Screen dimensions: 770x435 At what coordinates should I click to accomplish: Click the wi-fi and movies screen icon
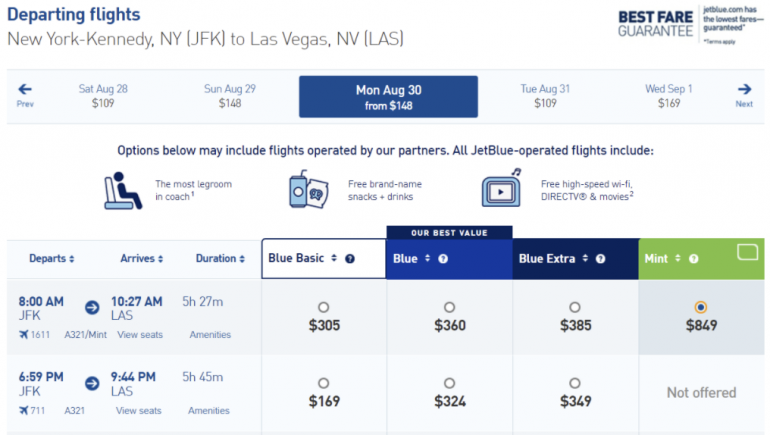click(501, 190)
